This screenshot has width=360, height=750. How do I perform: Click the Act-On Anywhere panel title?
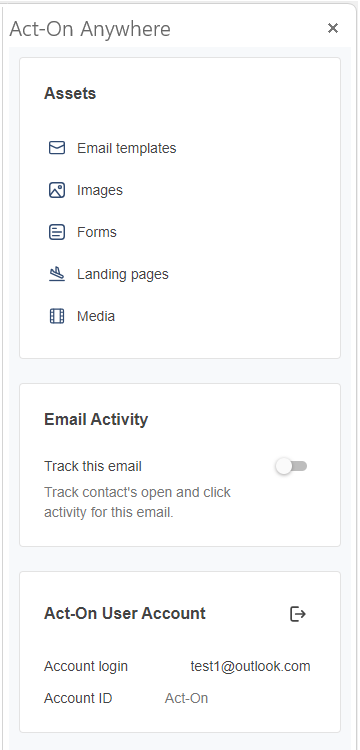[90, 29]
